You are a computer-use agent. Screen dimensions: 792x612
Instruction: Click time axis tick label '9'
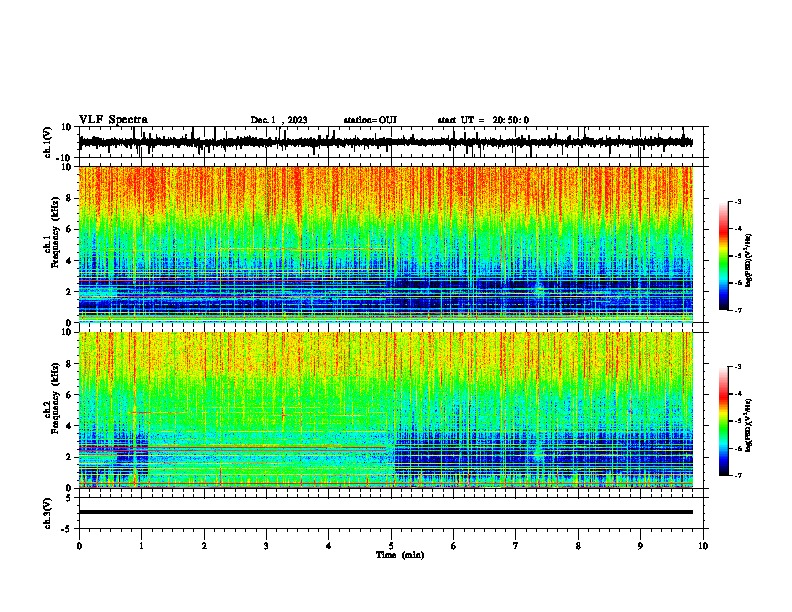coord(640,546)
